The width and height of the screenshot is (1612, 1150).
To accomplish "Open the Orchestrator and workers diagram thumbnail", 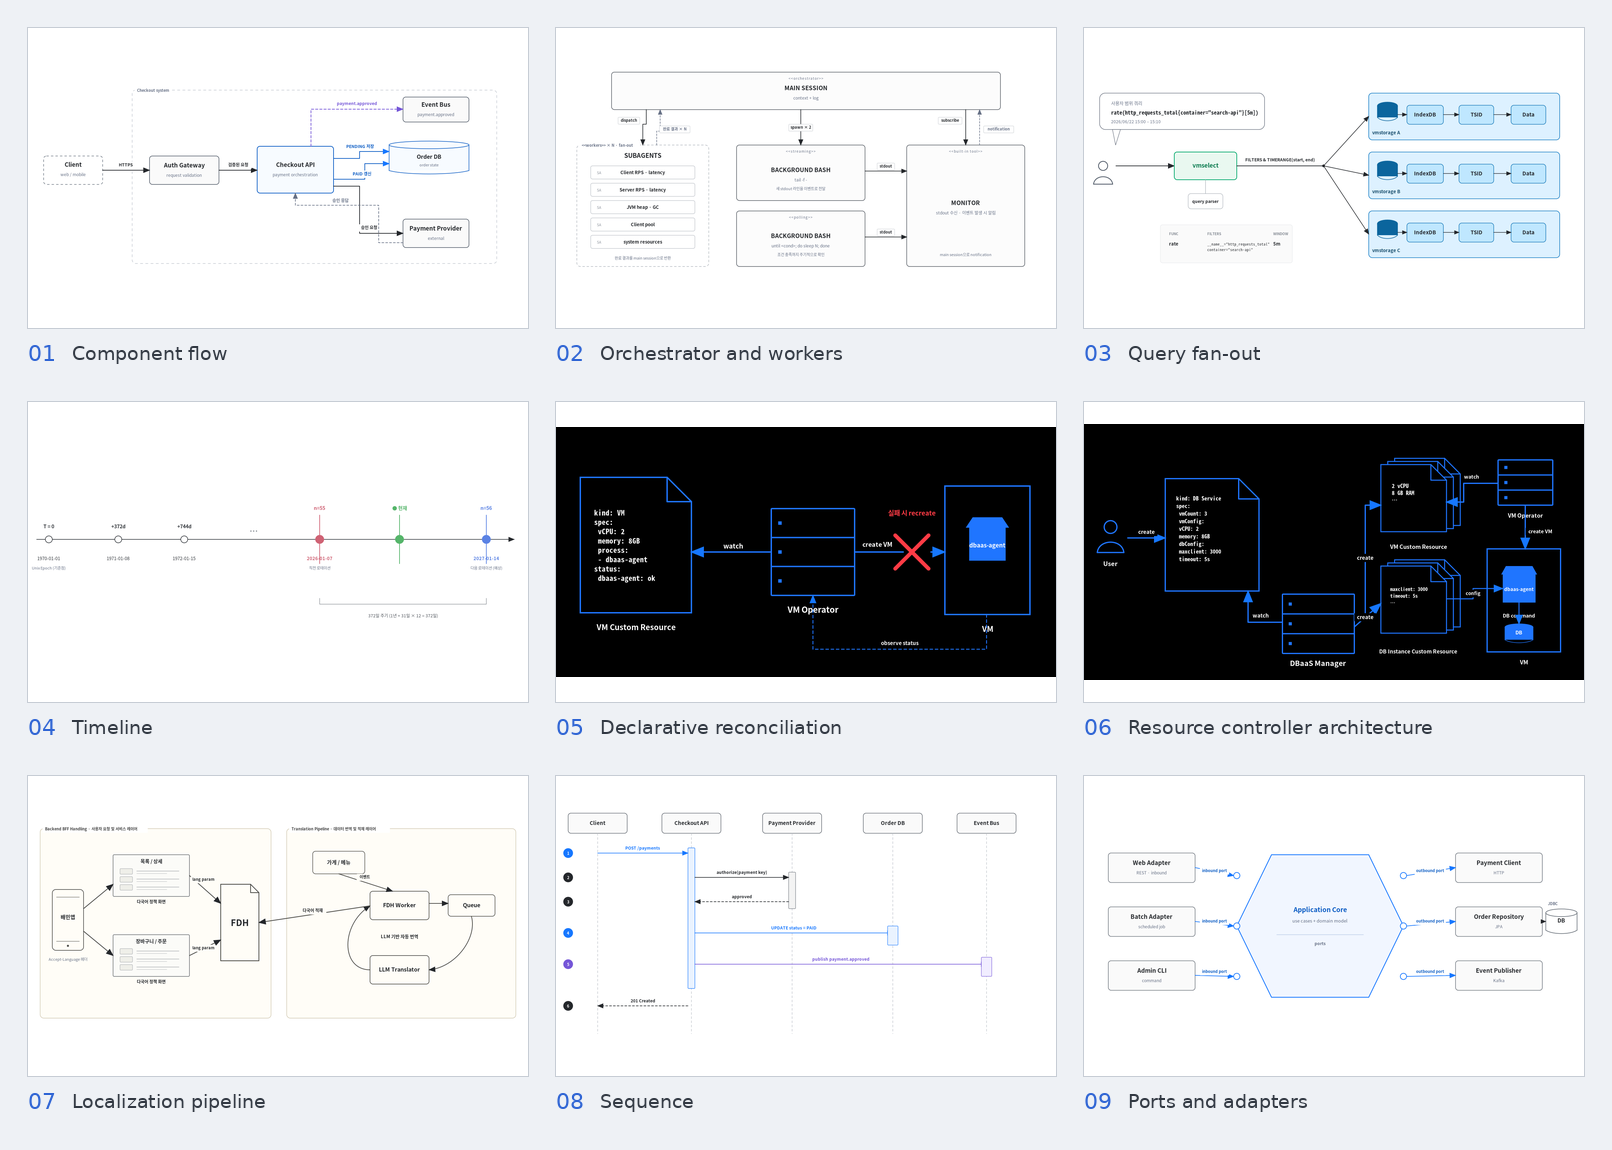I will 806,178.
